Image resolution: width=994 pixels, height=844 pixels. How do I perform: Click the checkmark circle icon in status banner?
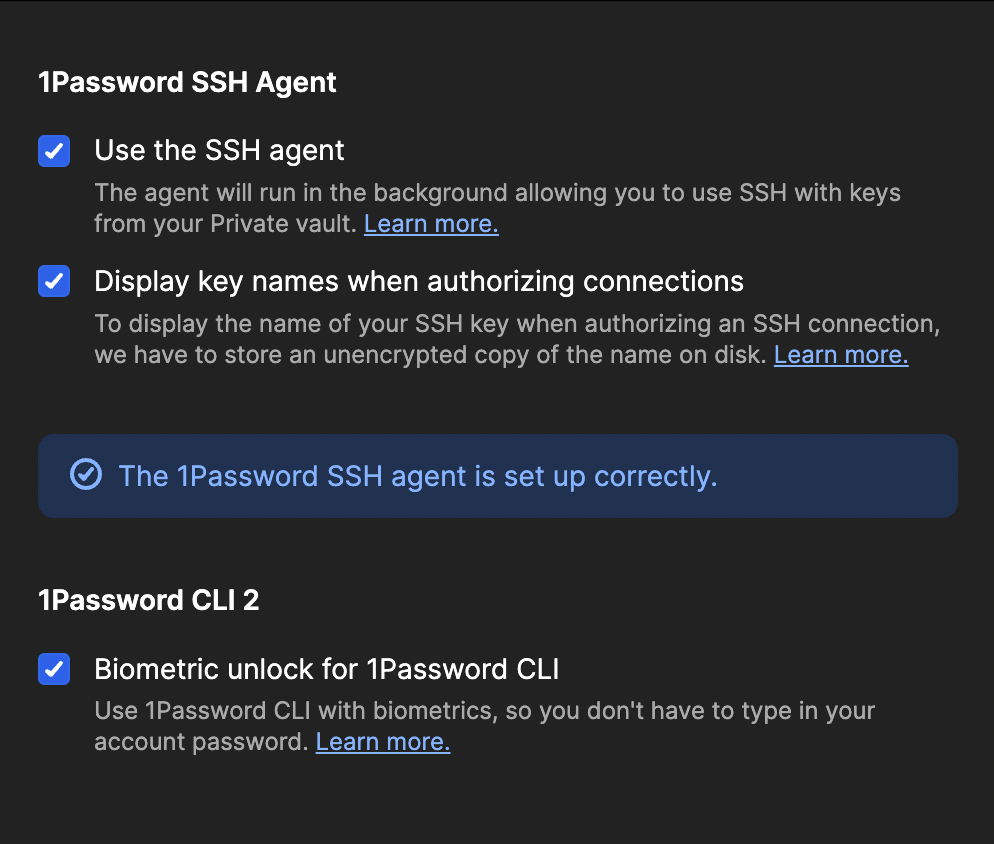86,475
